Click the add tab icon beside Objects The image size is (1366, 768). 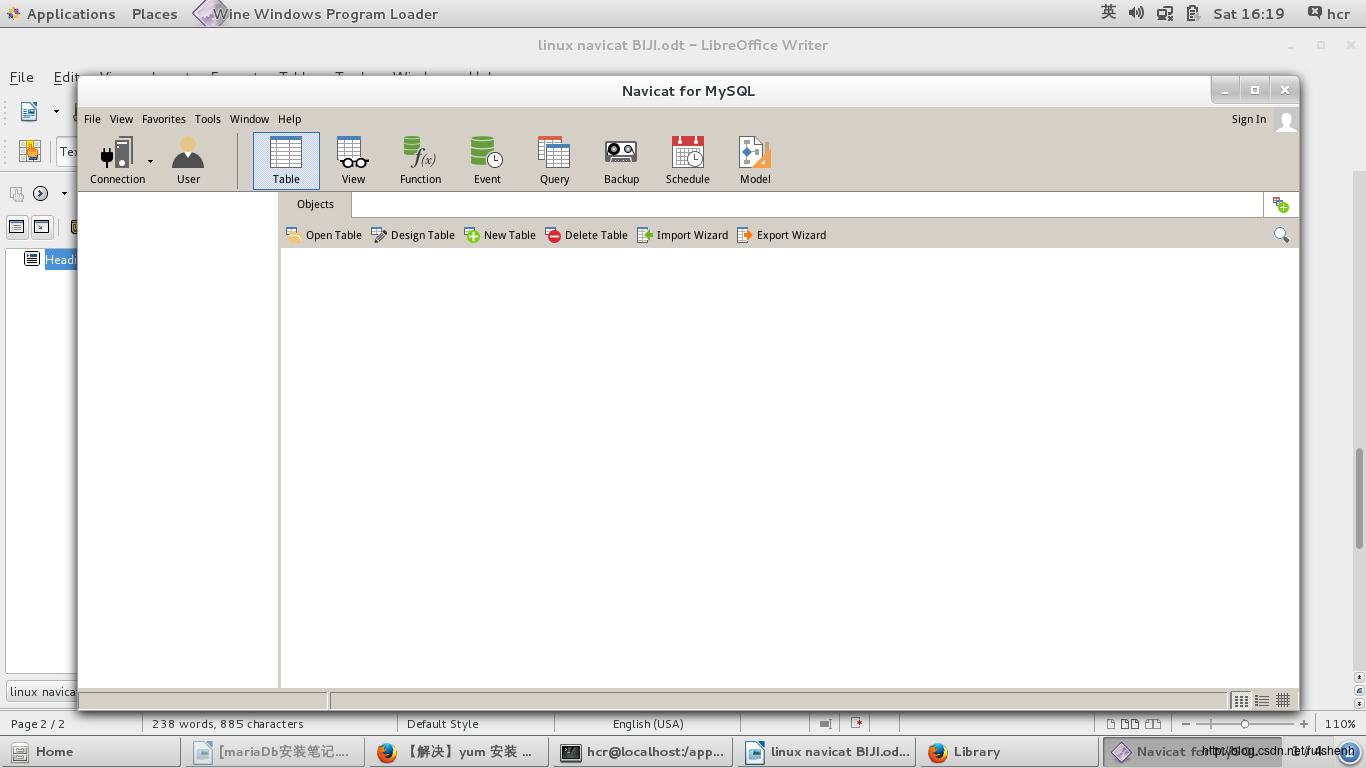pyautogui.click(x=1280, y=204)
